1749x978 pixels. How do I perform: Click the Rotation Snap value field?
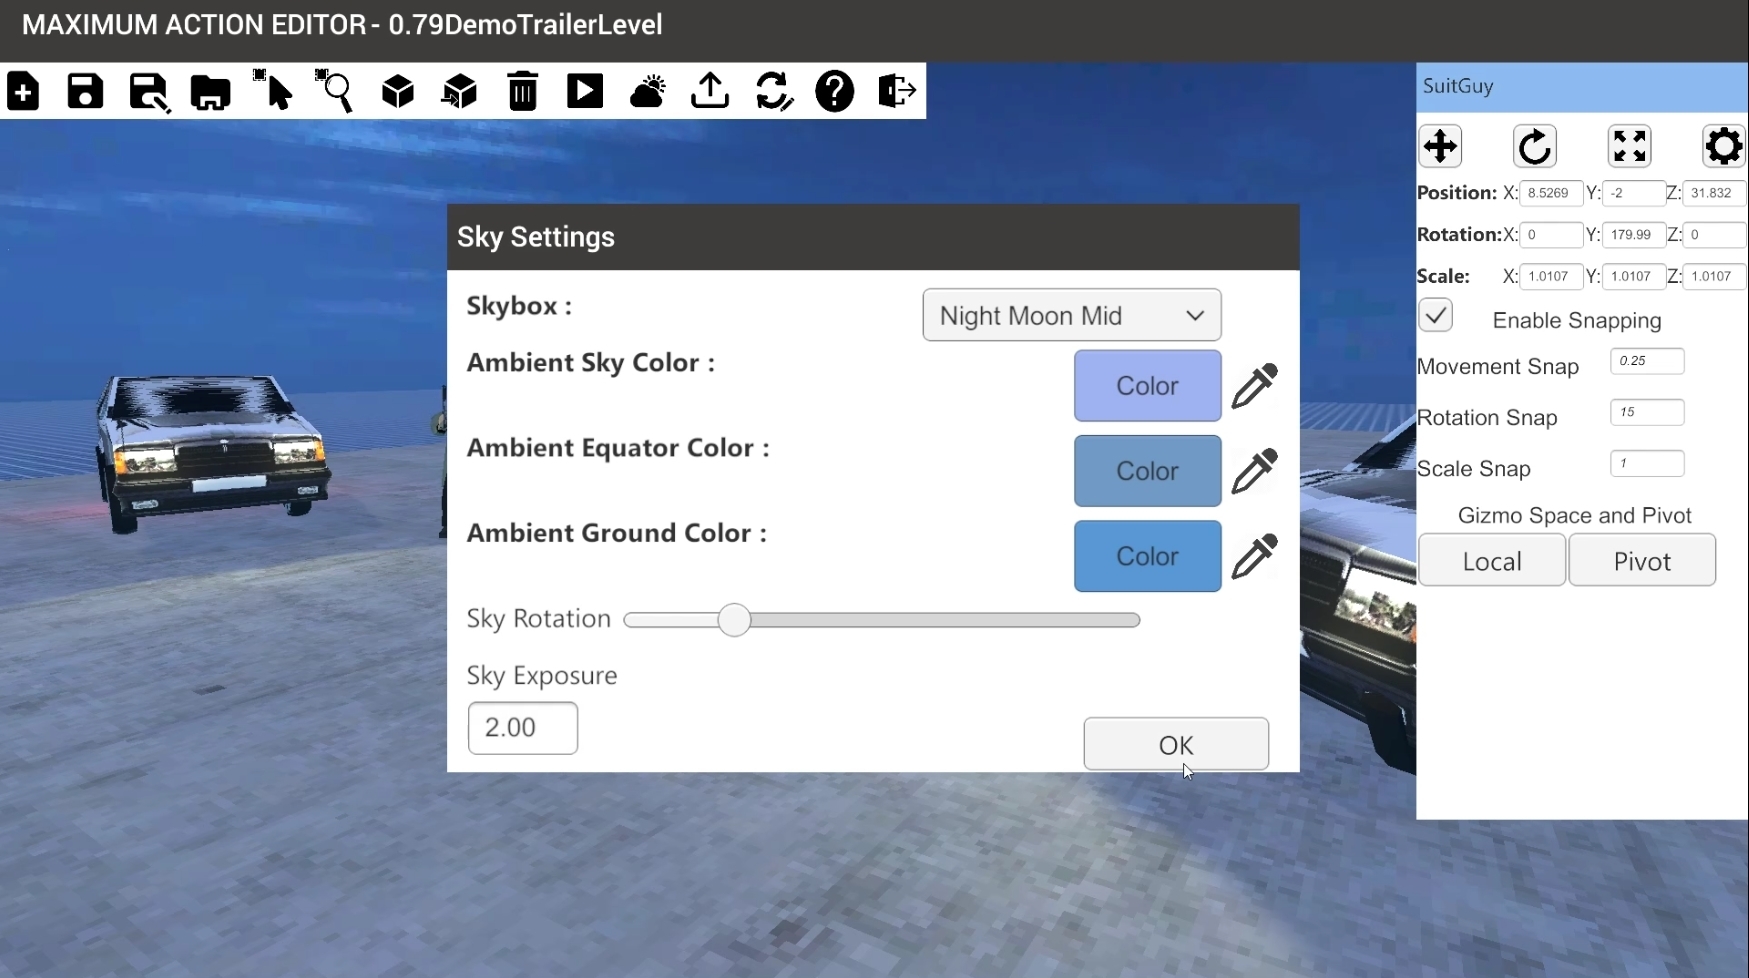[1647, 412]
